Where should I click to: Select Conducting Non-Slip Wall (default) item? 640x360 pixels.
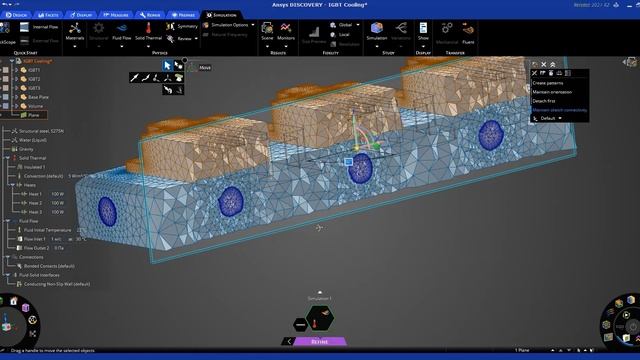pos(57,284)
